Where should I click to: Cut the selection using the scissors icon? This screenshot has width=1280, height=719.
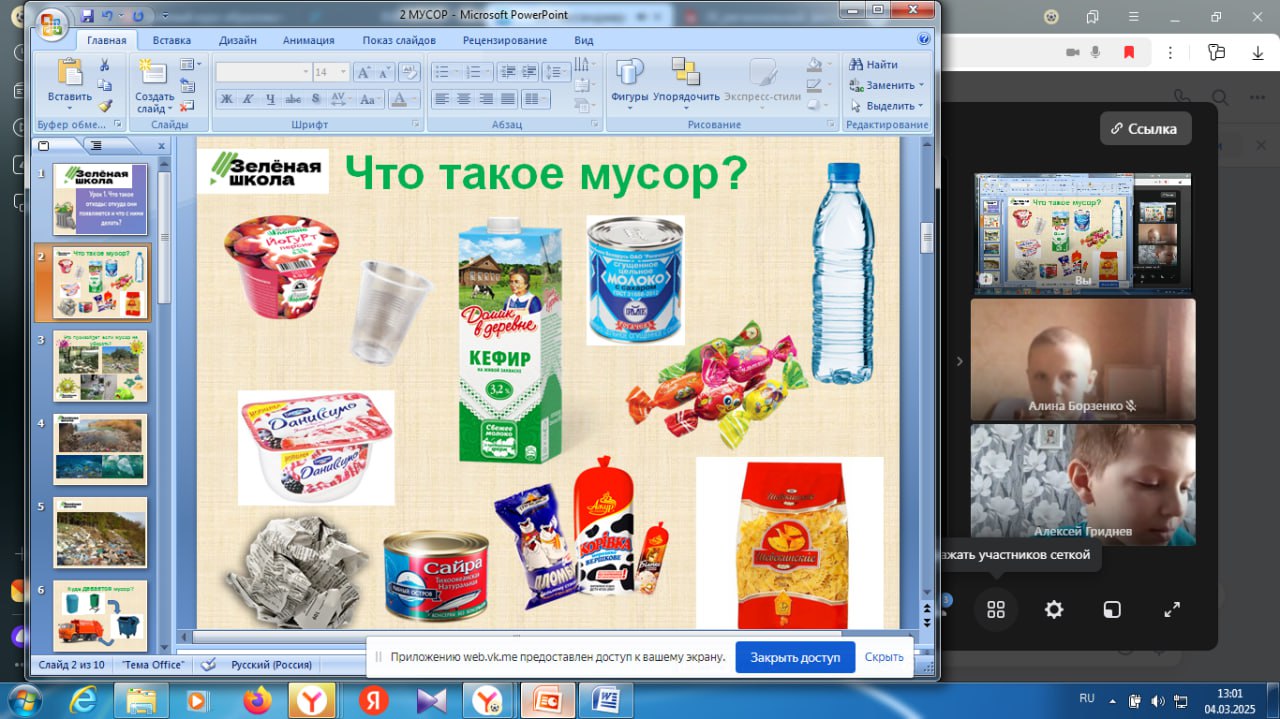104,65
